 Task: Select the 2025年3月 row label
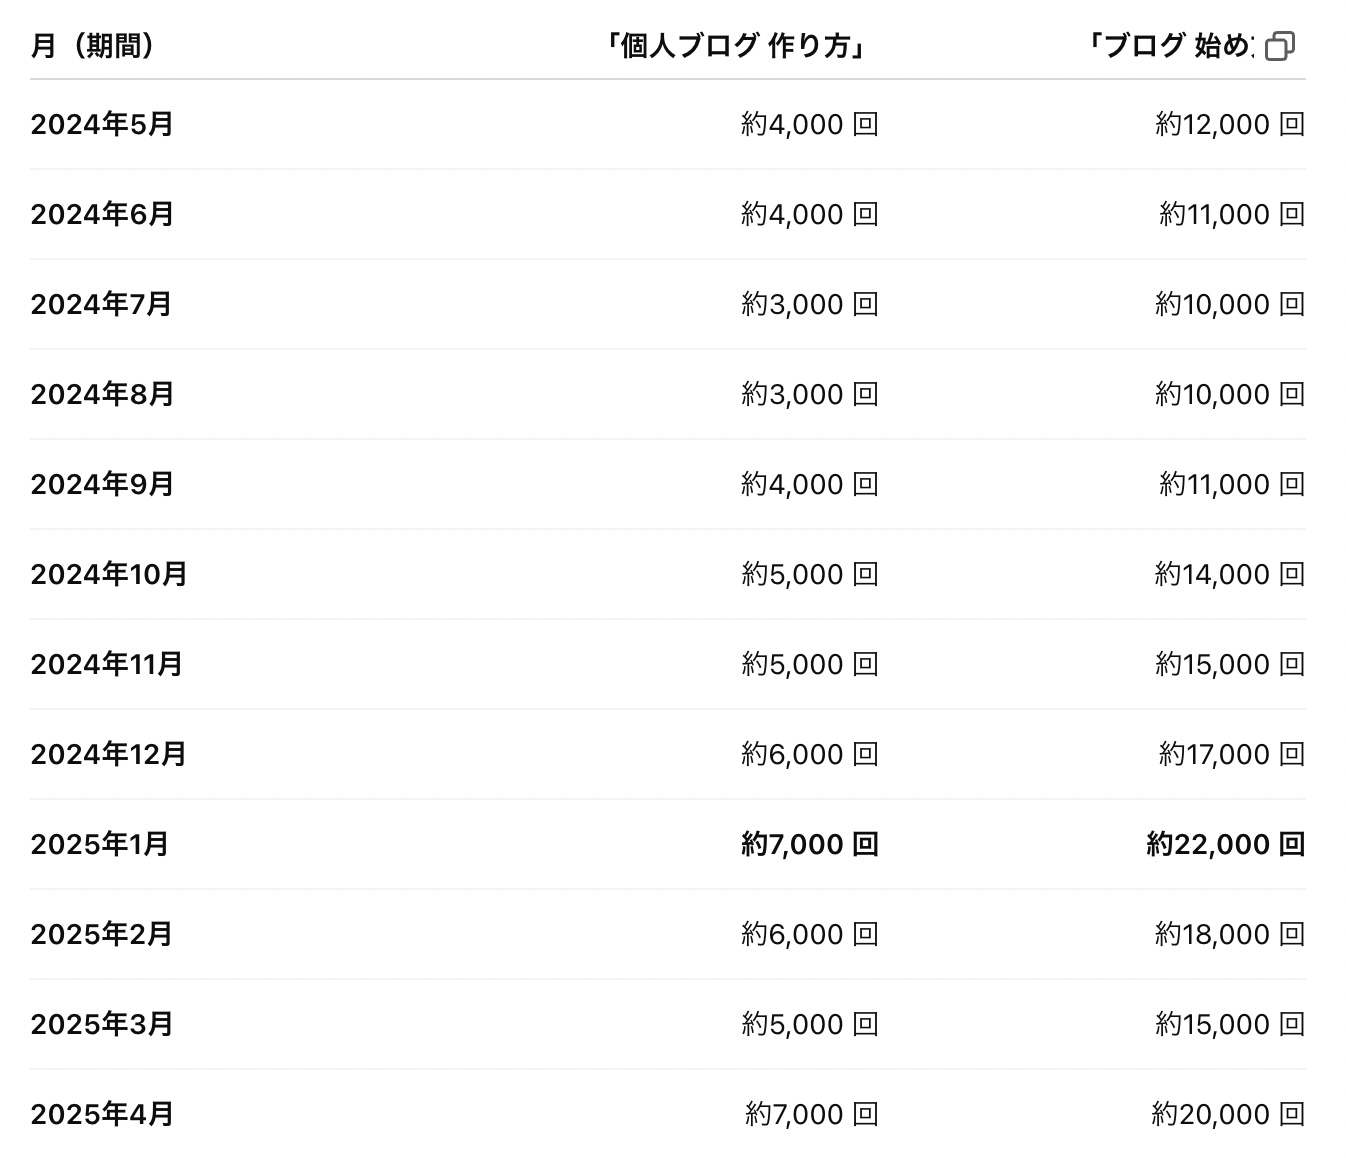coord(102,1024)
